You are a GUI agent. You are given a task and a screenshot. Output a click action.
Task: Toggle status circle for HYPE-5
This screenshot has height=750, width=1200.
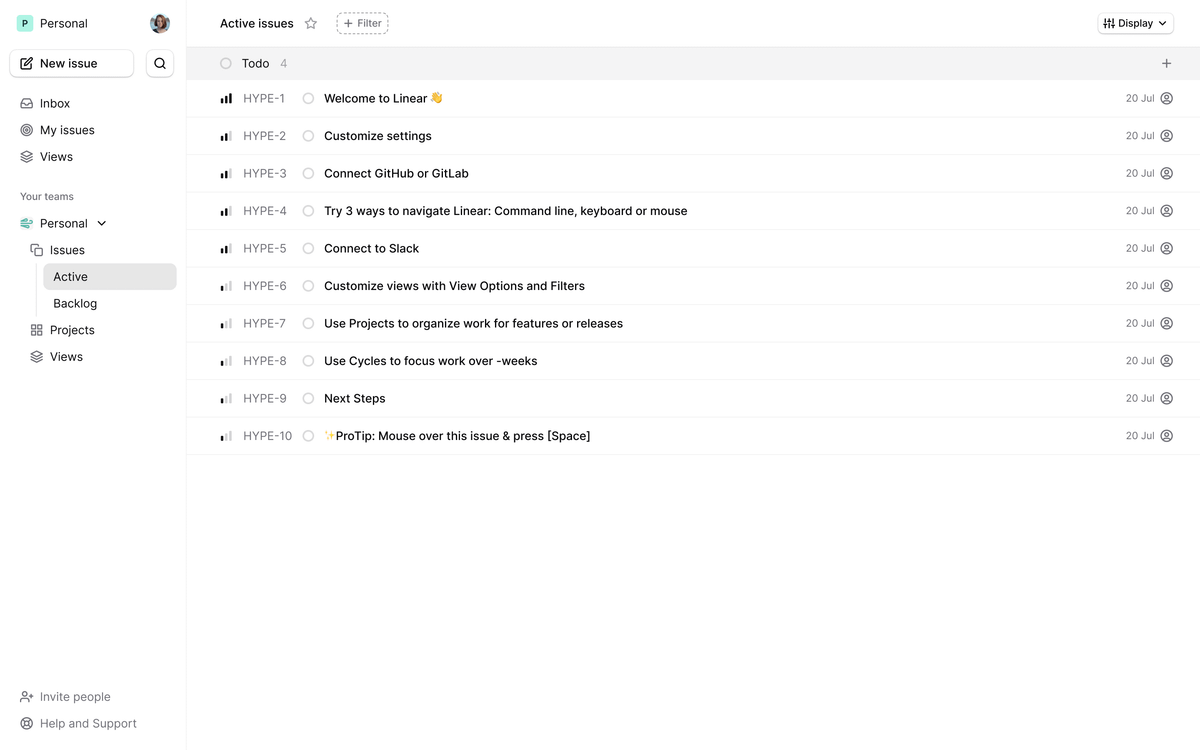[308, 248]
